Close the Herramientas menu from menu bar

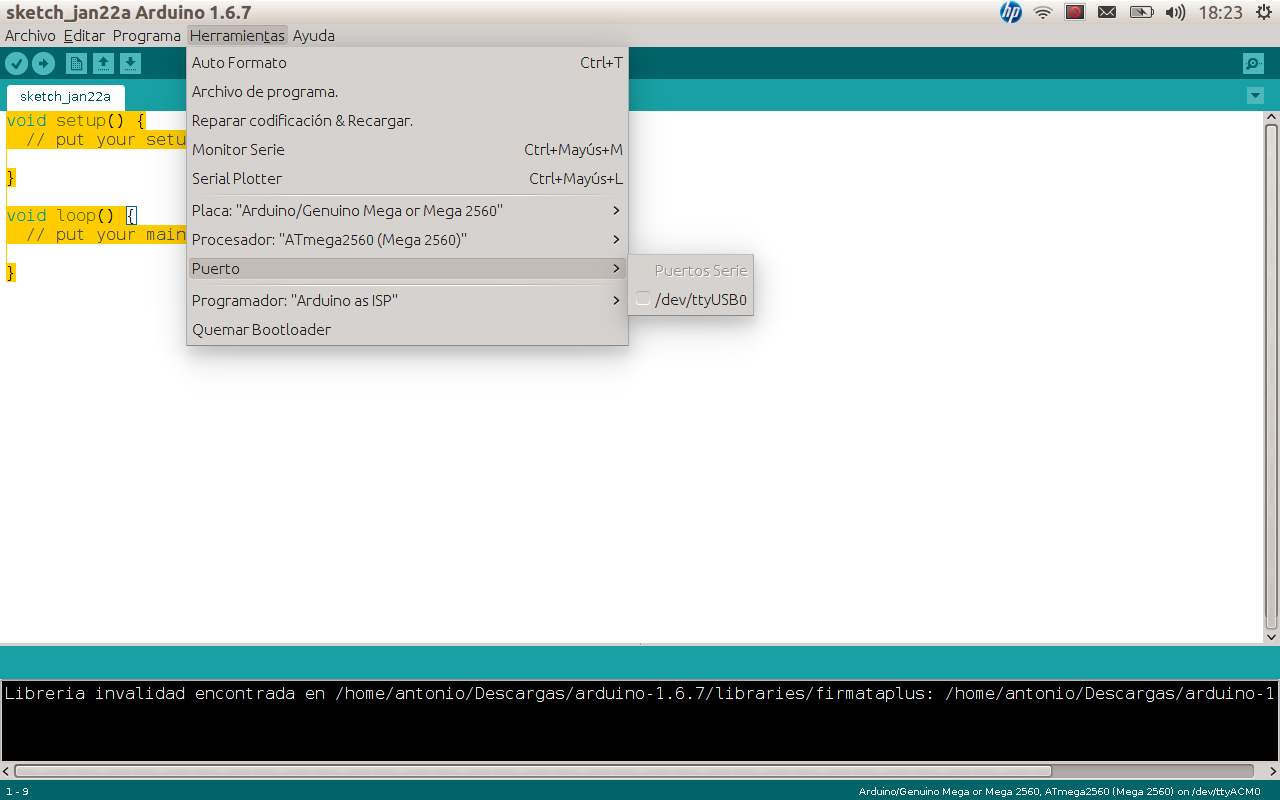(x=237, y=36)
